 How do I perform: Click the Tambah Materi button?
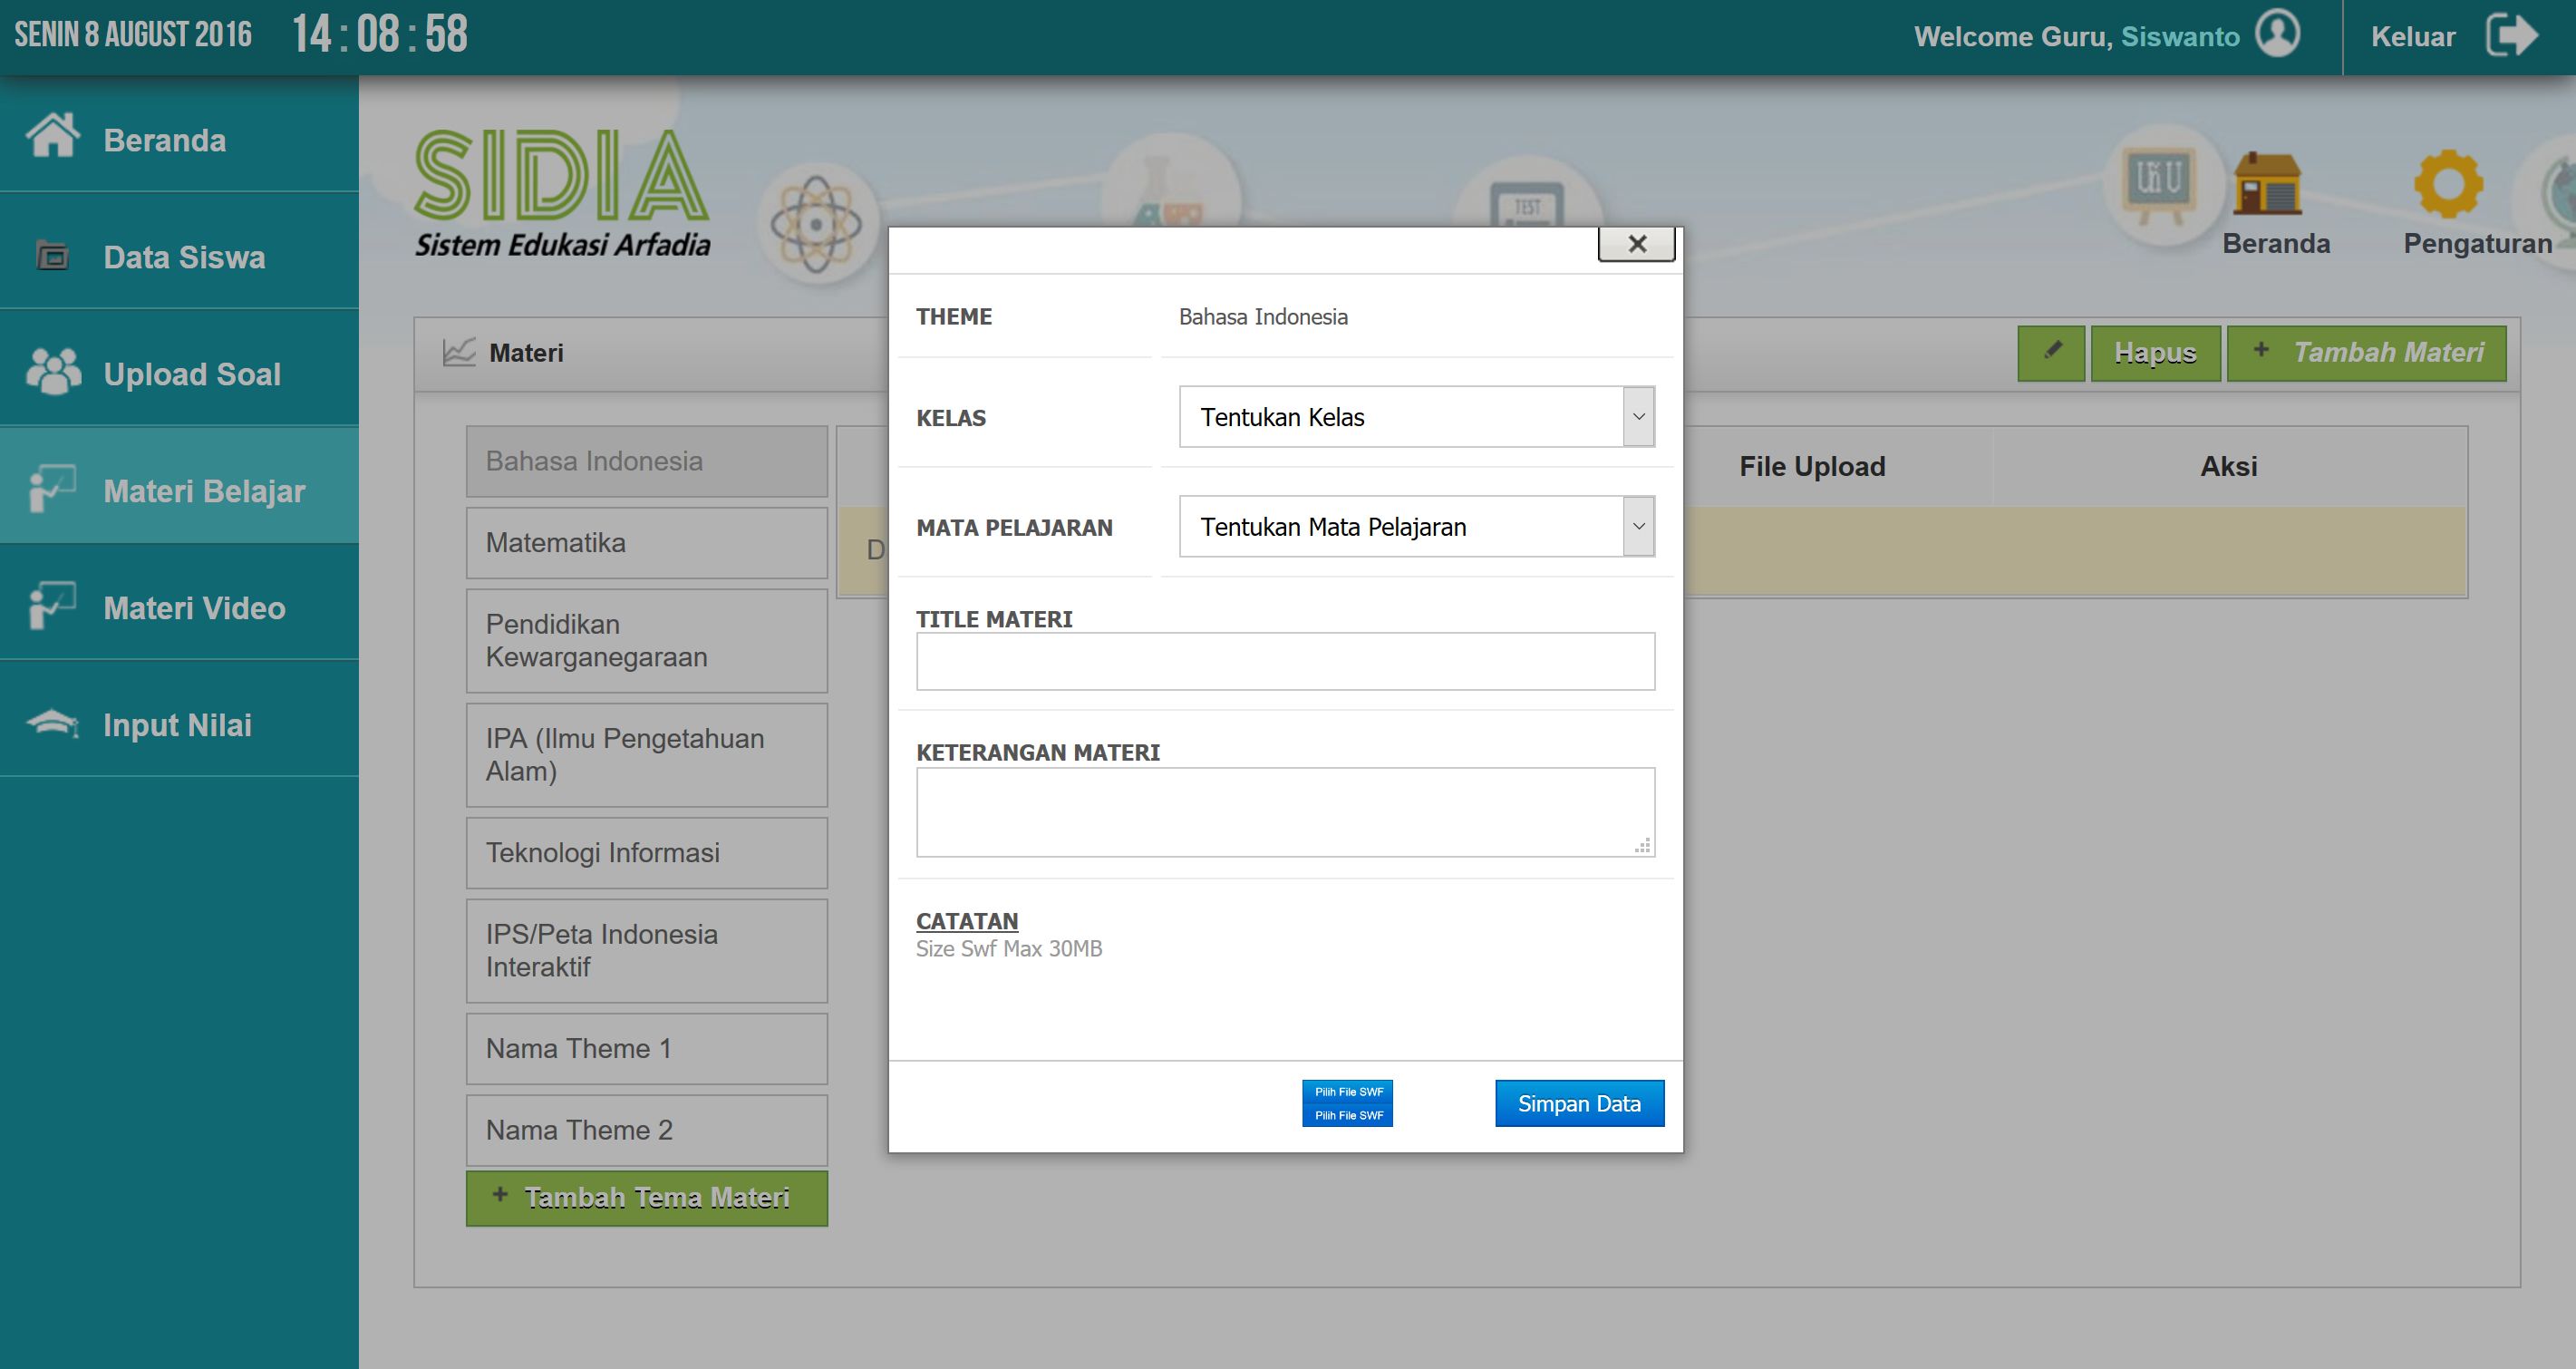[2366, 353]
